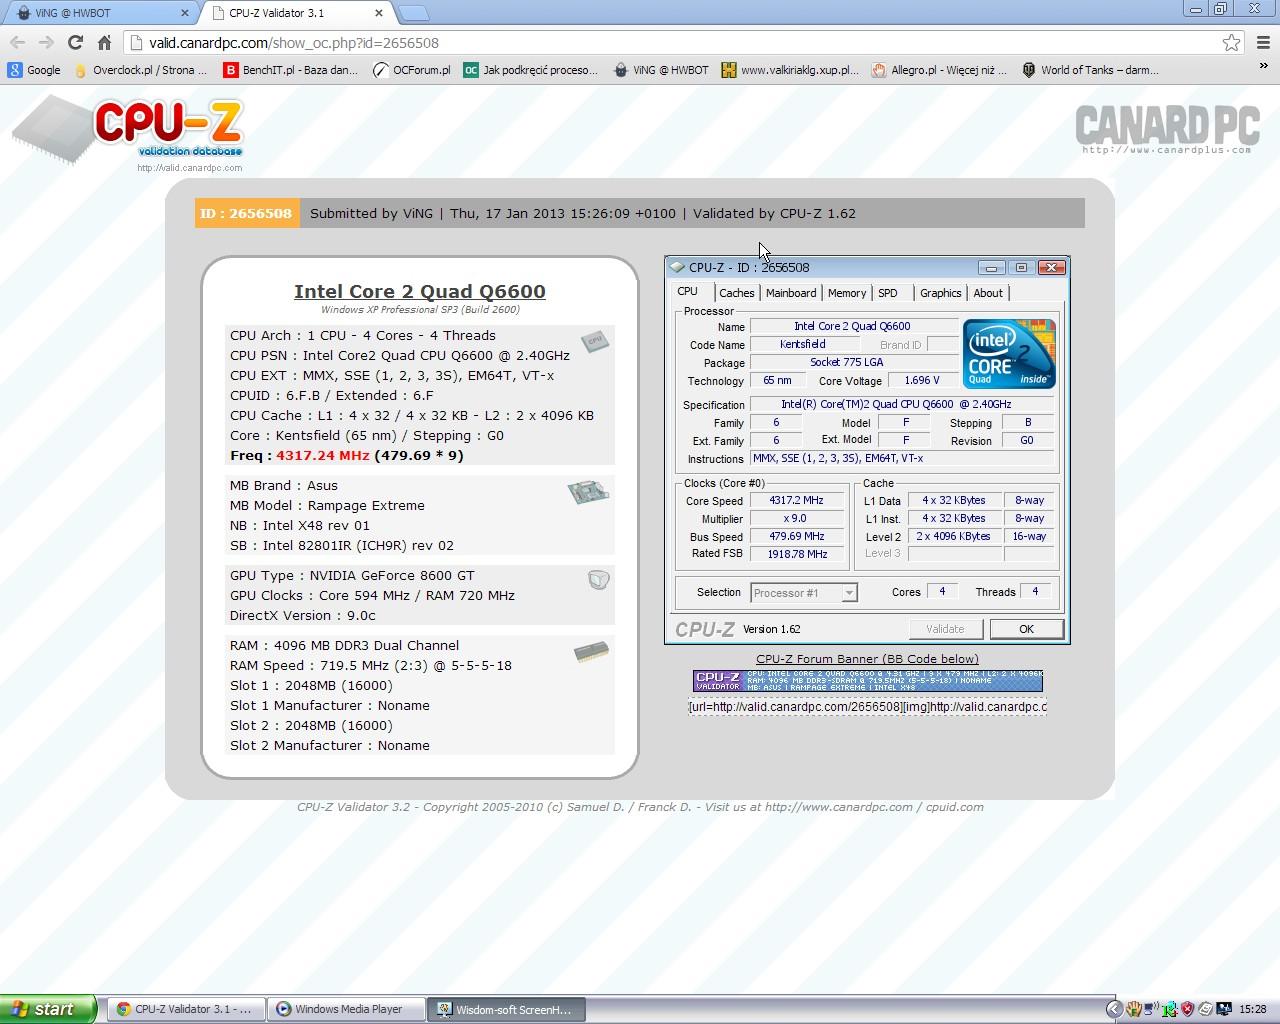Click the motherboard icon beside MB Brand
This screenshot has width=1280, height=1024.
pos(588,492)
